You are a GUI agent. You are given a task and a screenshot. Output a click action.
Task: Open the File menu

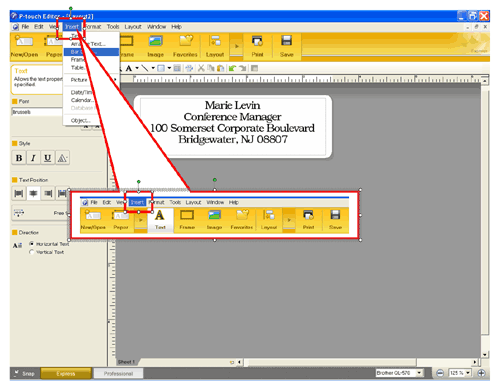(x=25, y=27)
